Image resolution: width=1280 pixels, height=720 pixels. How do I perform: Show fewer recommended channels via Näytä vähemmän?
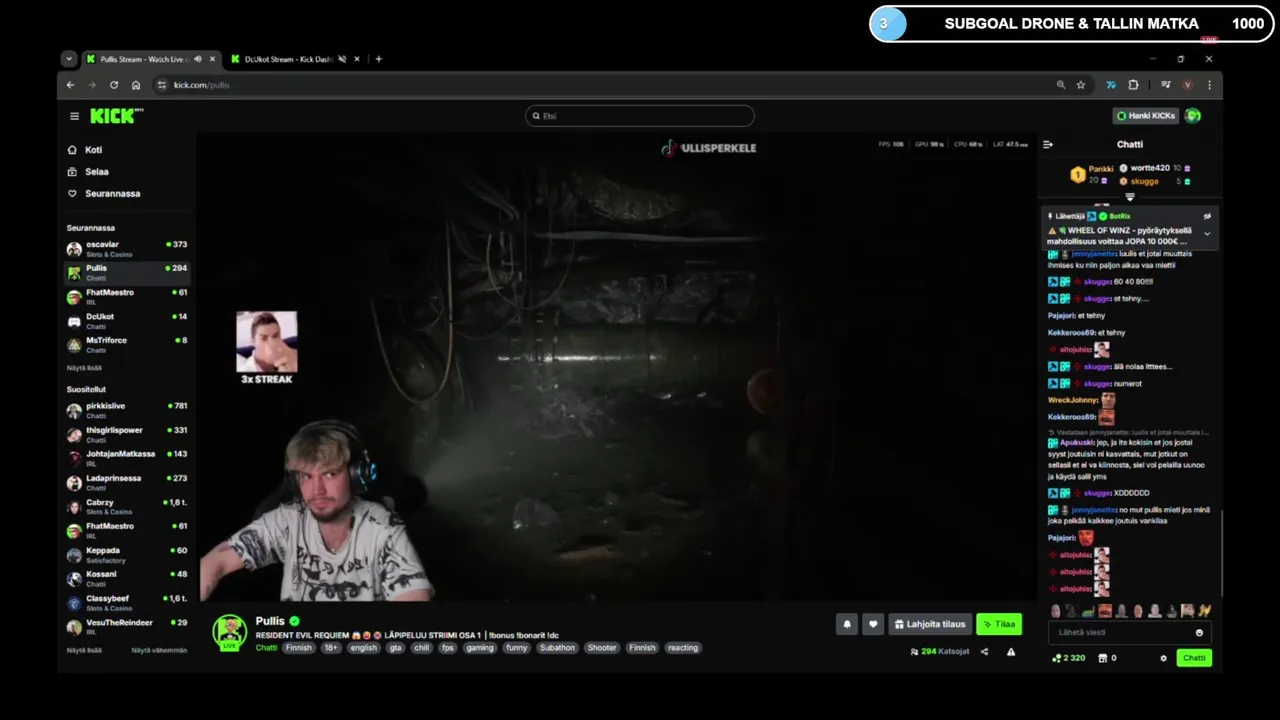click(x=159, y=650)
